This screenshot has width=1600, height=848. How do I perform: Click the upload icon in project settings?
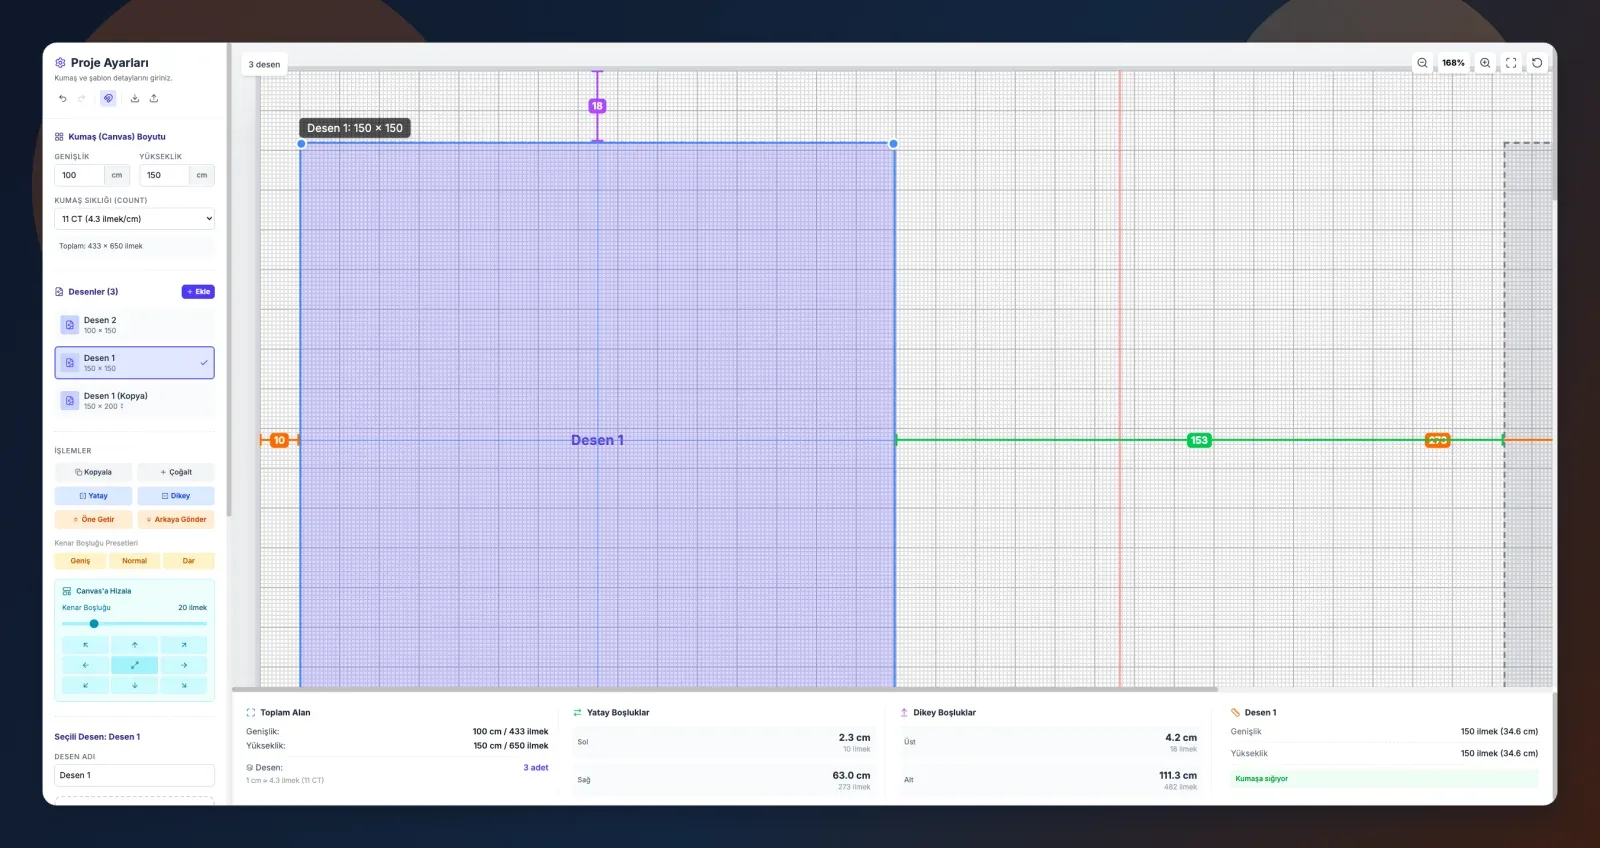[154, 98]
